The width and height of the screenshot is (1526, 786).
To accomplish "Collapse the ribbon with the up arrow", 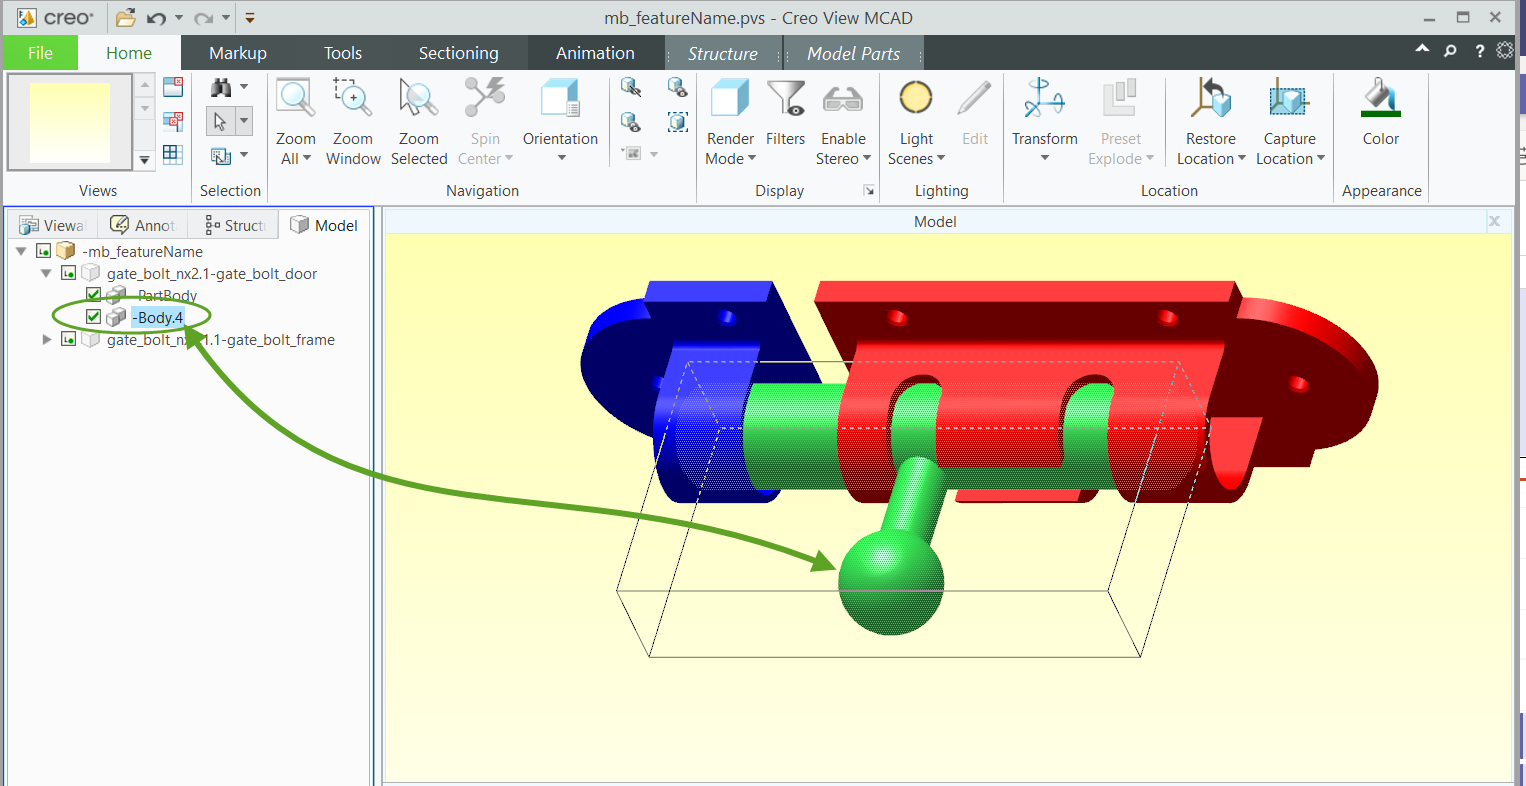I will [x=1422, y=49].
